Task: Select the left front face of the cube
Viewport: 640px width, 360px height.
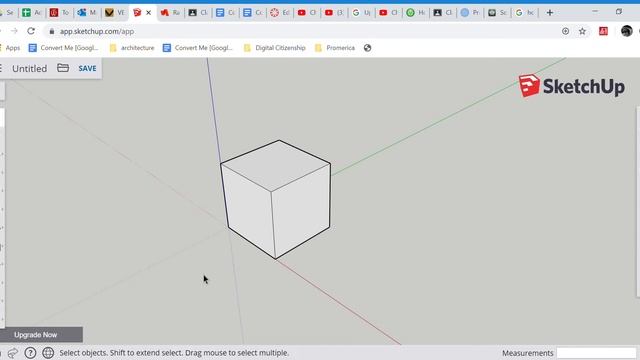Action: pos(248,210)
